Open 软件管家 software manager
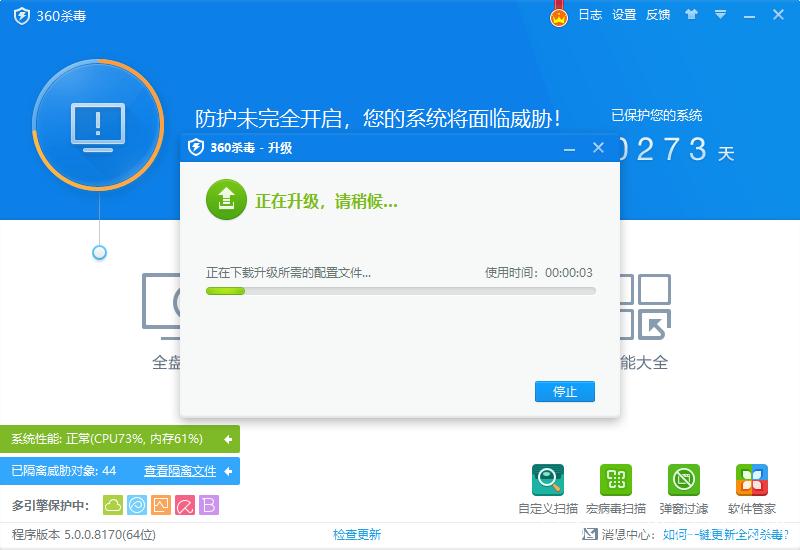The width and height of the screenshot is (800, 550). click(x=752, y=489)
